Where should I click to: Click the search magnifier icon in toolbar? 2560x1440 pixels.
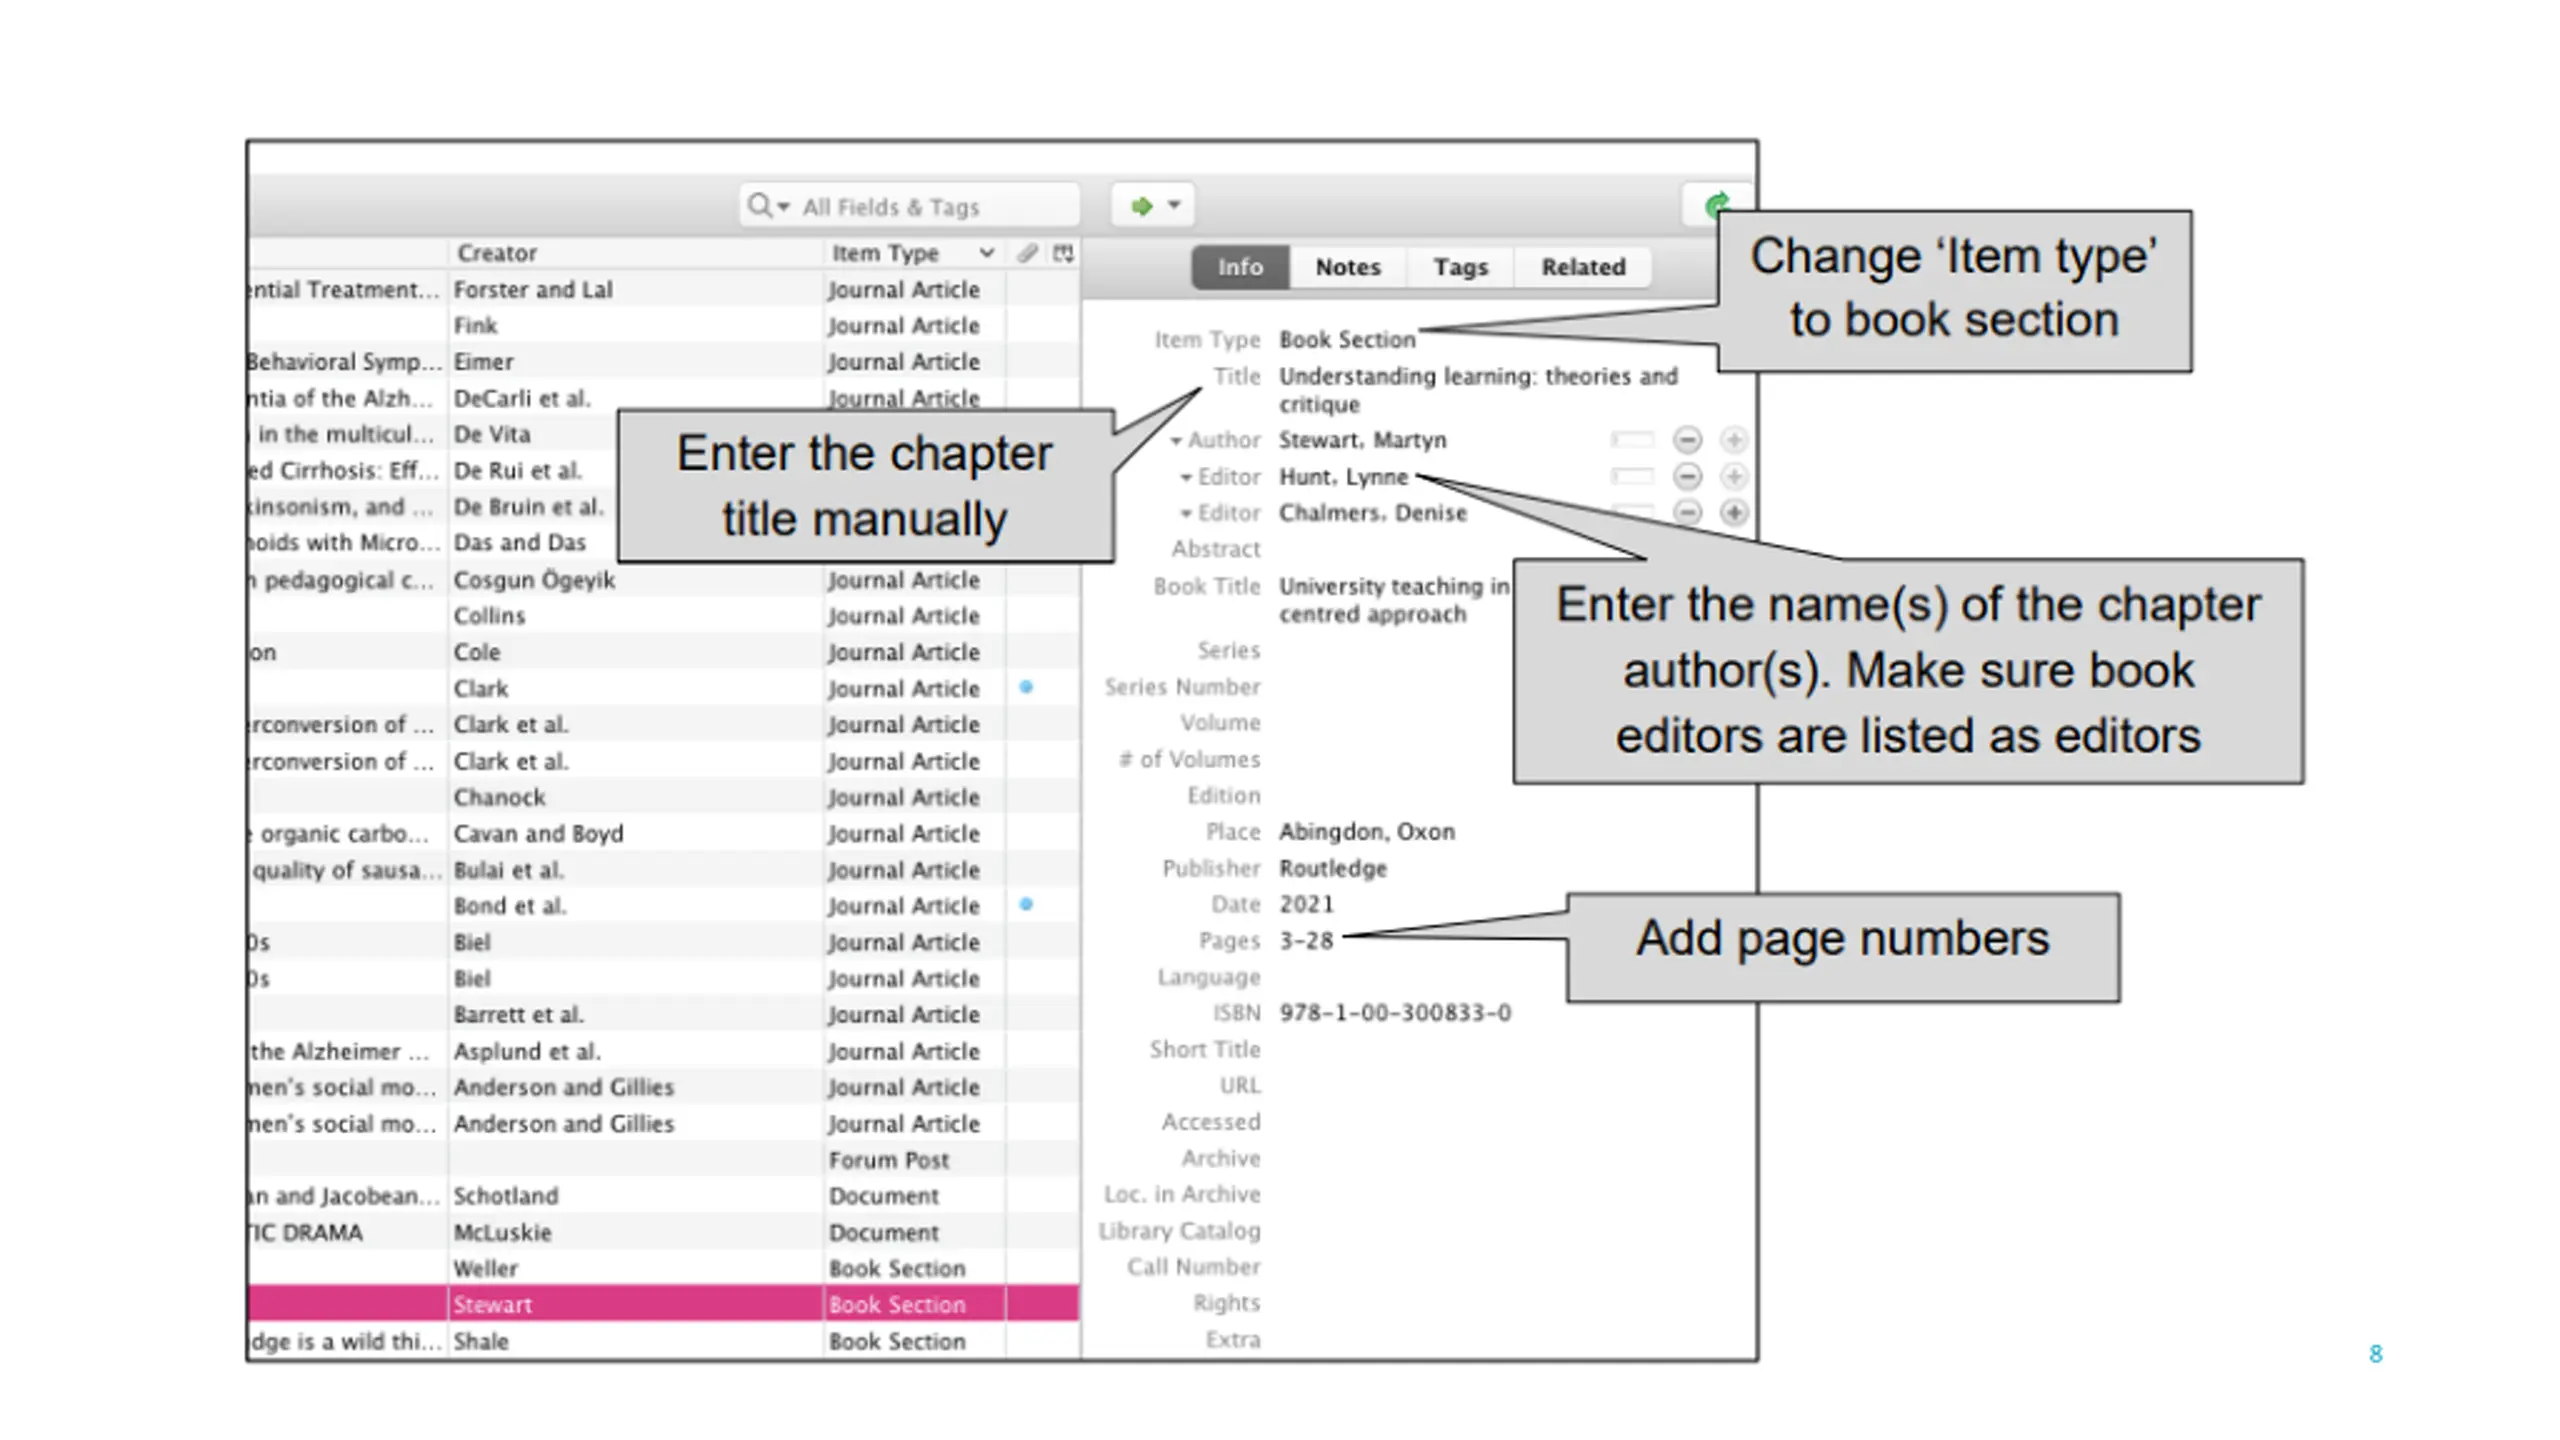tap(758, 206)
